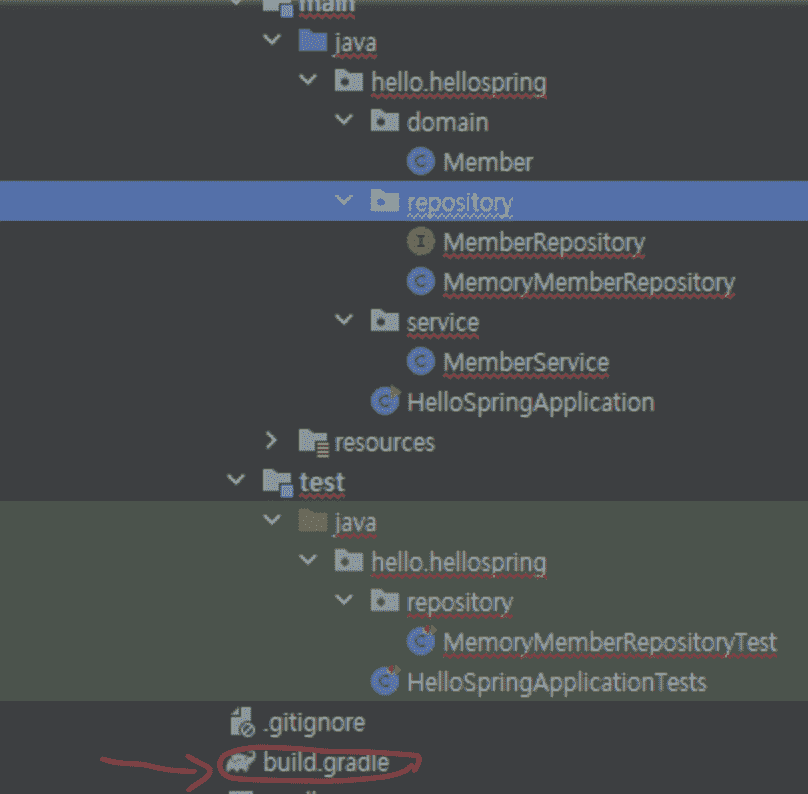The width and height of the screenshot is (808, 794).
Task: Open the MemberService class
Action: (x=526, y=362)
